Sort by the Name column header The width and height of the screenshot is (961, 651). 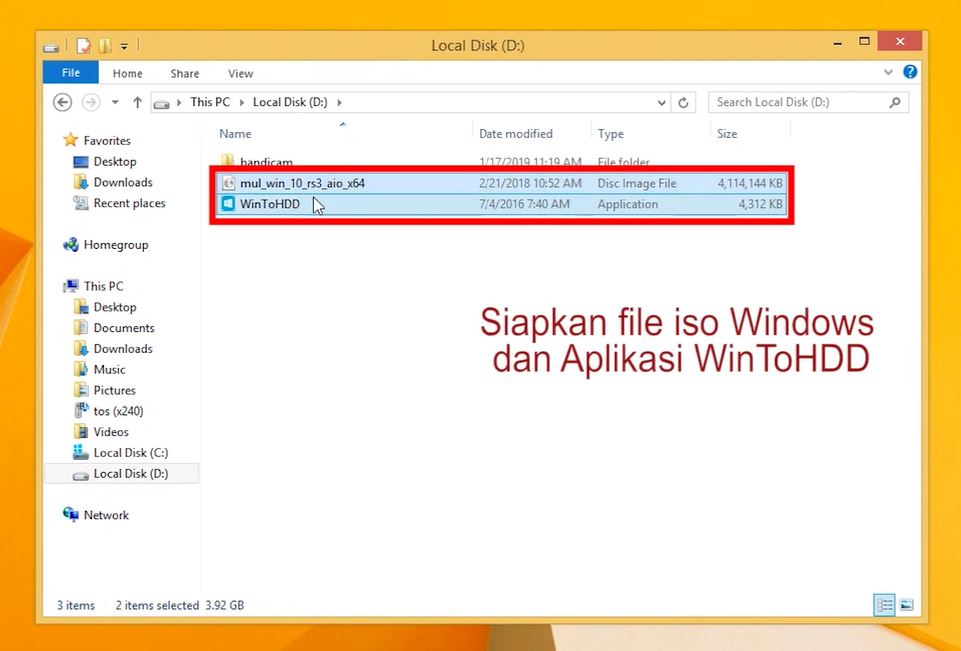235,134
